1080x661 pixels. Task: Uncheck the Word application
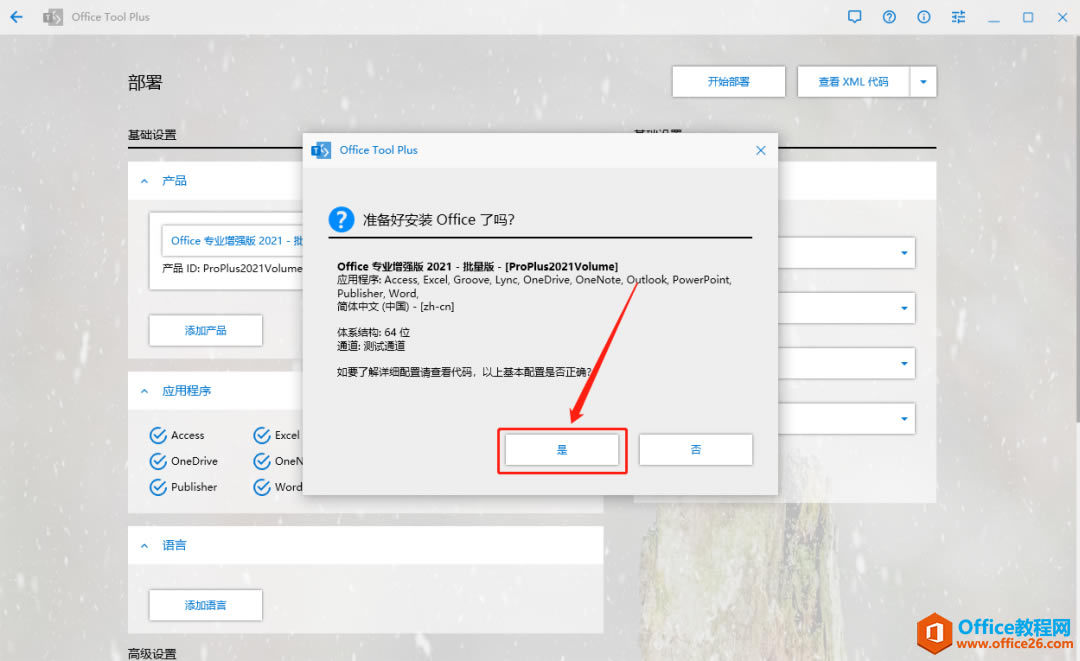click(x=262, y=487)
